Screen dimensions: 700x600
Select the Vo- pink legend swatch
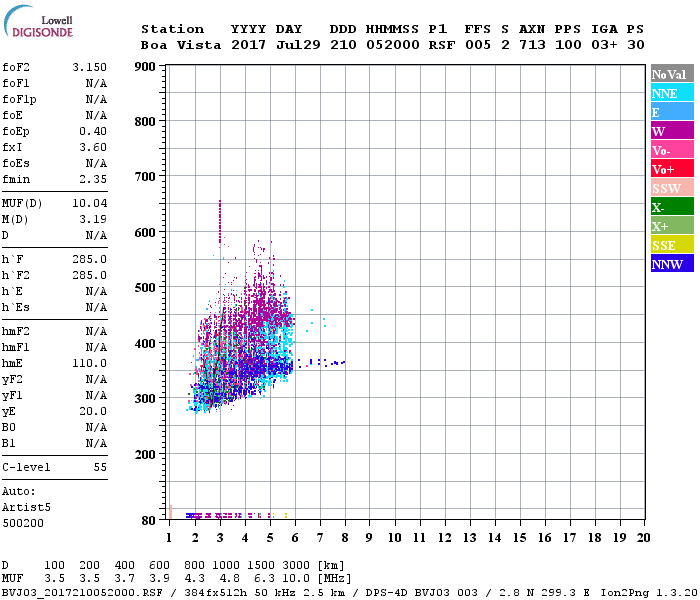pos(672,150)
